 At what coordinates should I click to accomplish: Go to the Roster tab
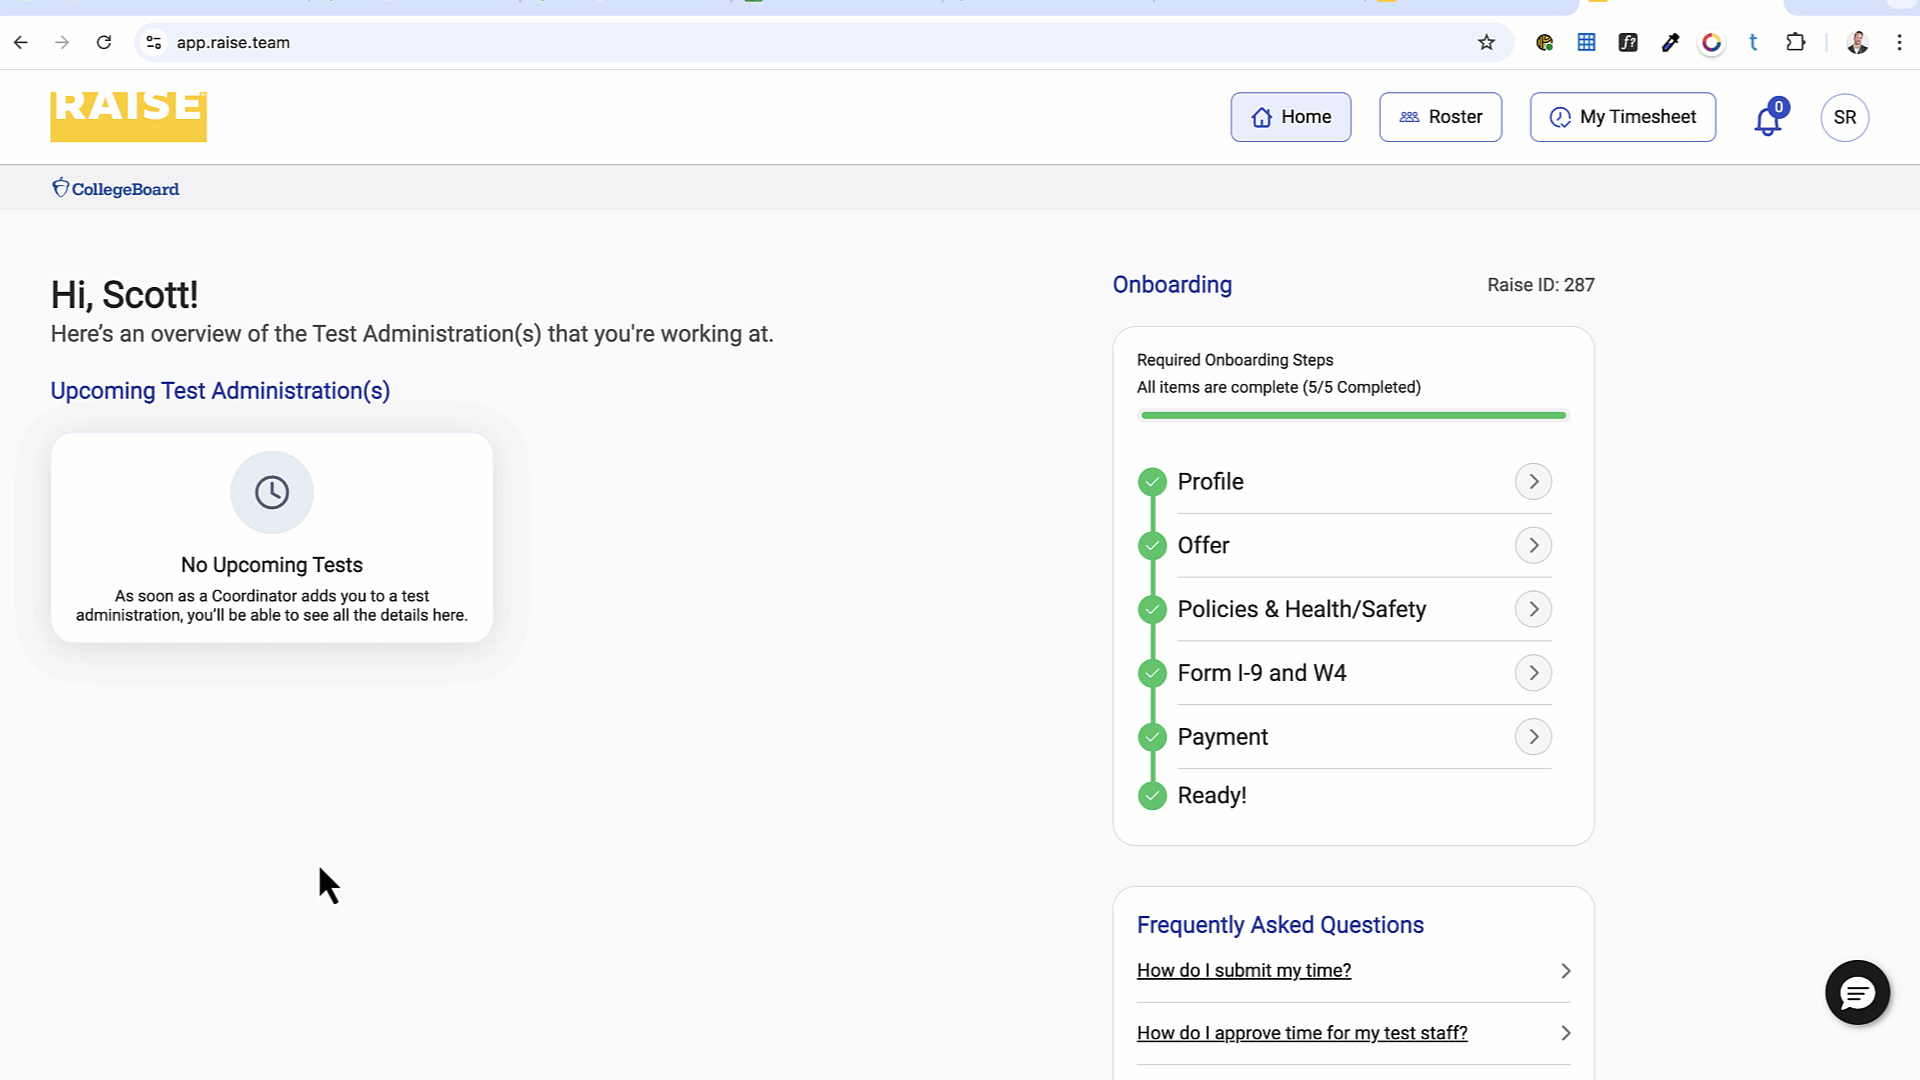[x=1440, y=117]
